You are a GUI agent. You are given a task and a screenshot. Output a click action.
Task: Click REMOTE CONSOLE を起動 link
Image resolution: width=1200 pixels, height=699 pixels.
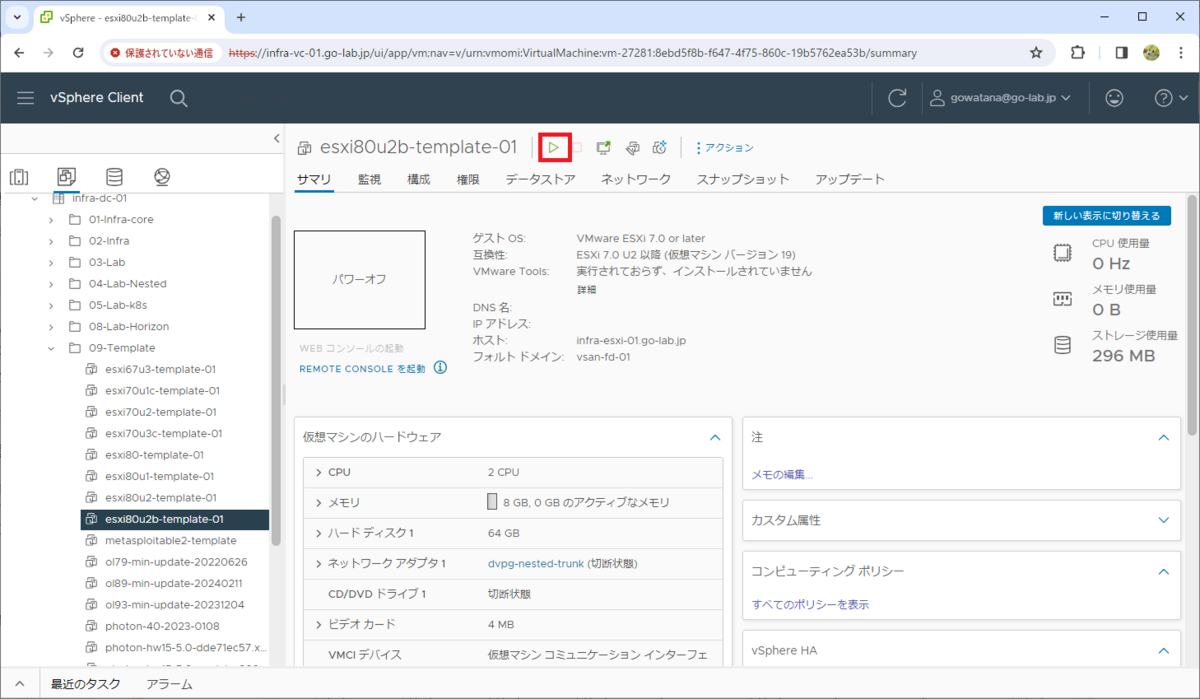[362, 369]
